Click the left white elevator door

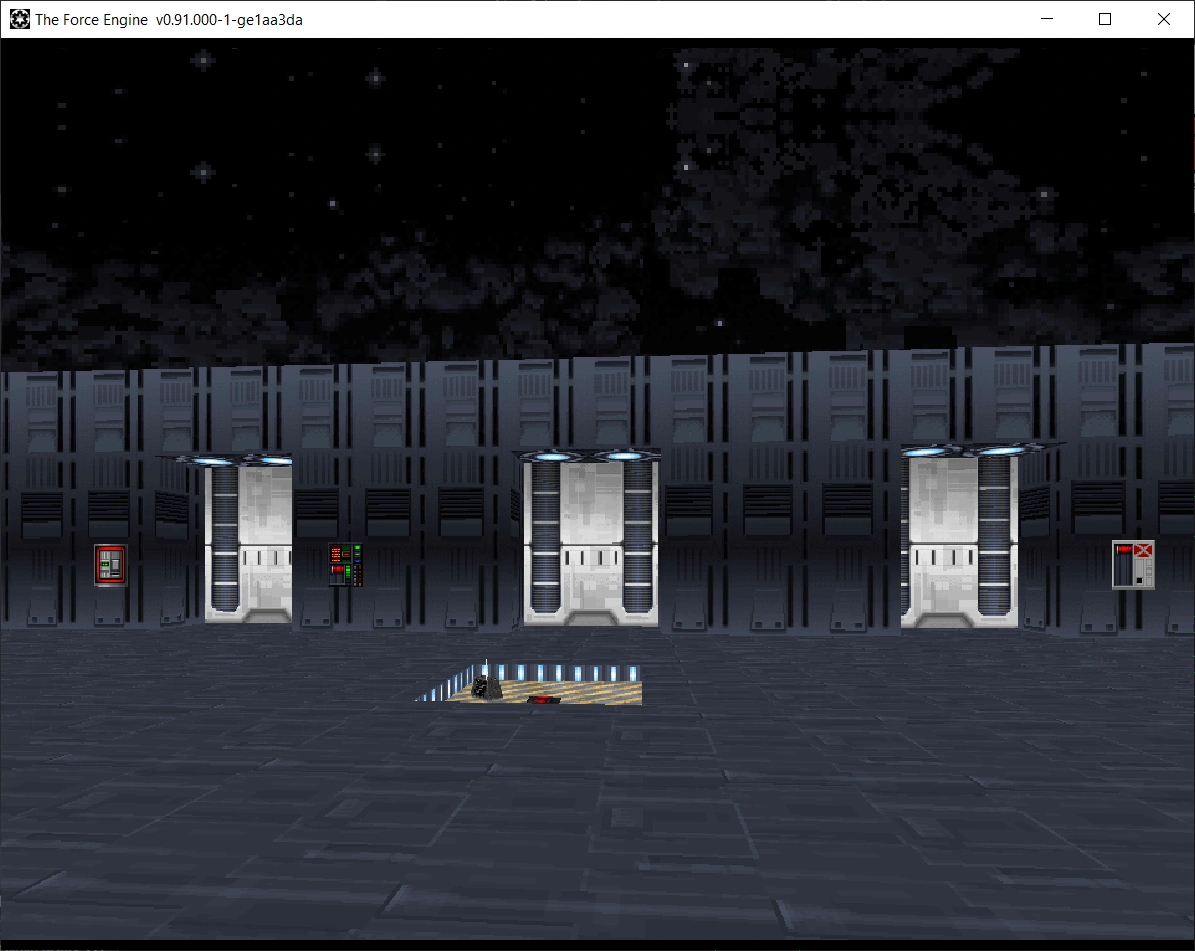coord(248,543)
